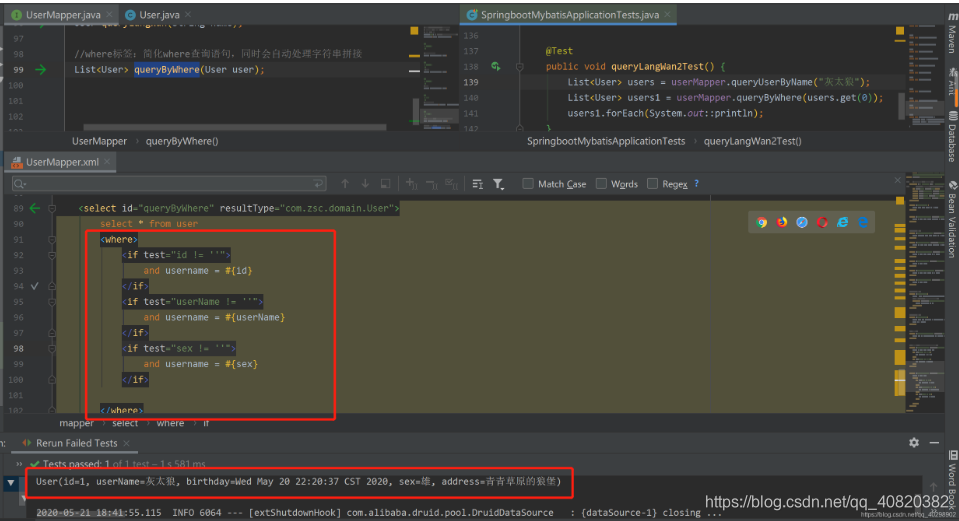Collapse the if sex fold on line 98
This screenshot has height=521, width=959.
coord(52,349)
